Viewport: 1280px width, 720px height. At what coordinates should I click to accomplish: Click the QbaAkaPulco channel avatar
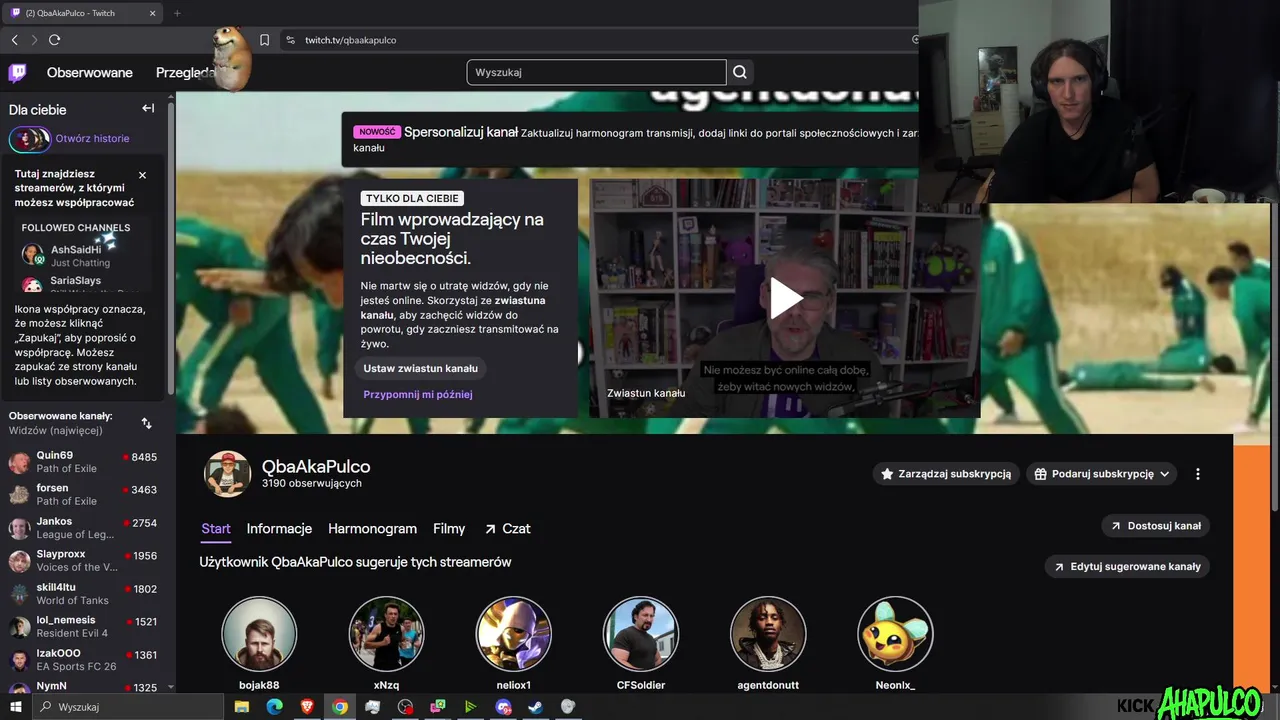point(227,474)
